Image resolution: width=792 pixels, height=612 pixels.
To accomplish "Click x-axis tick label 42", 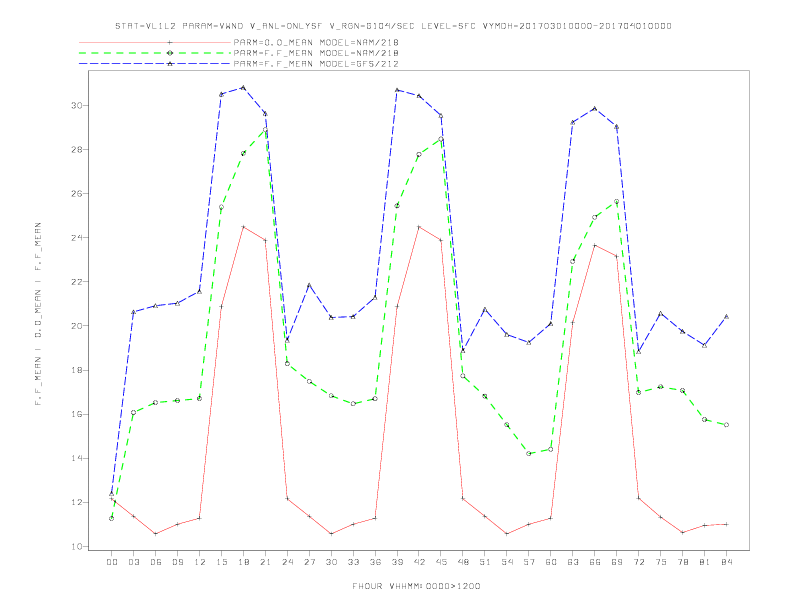I will pos(419,562).
